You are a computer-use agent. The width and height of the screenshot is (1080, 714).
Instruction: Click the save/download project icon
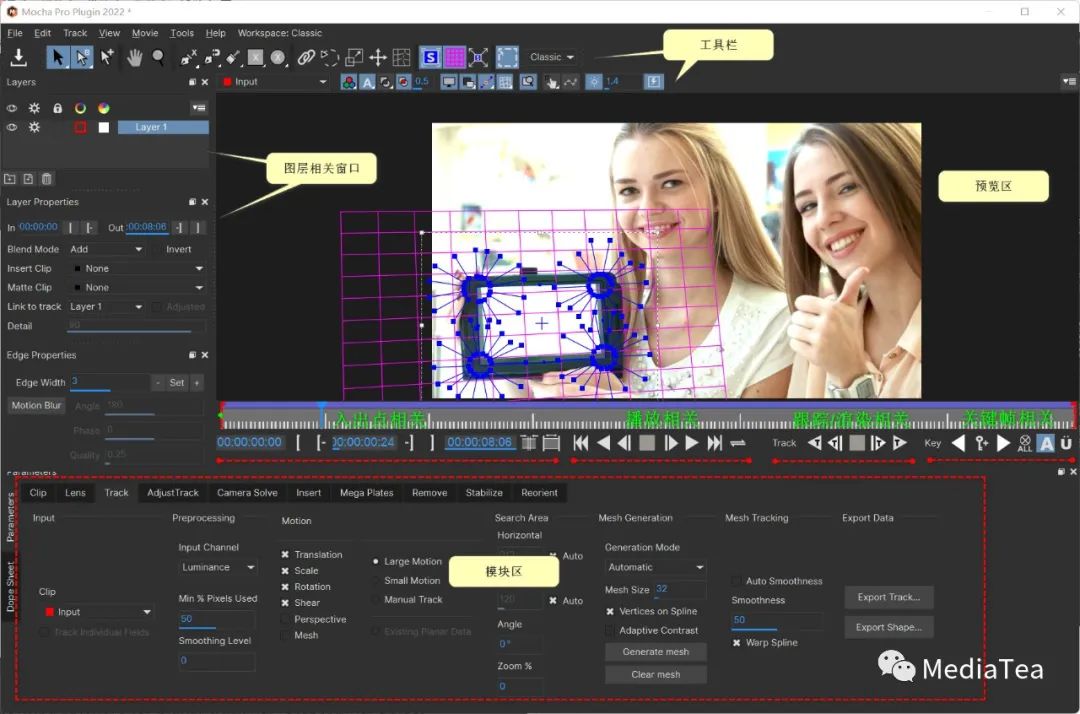pos(19,57)
